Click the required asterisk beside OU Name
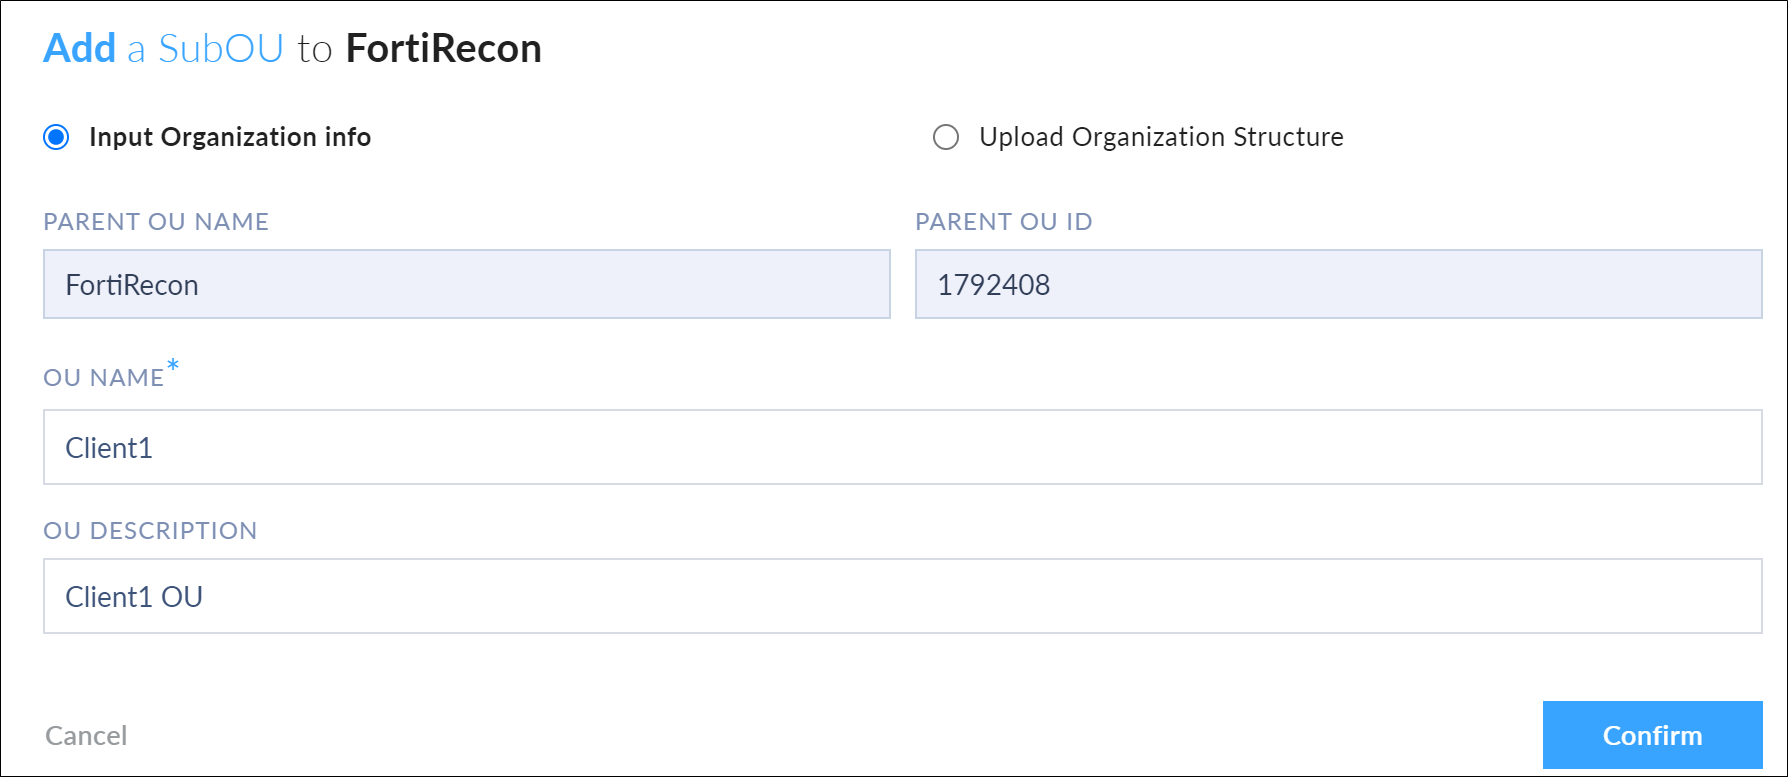Viewport: 1788px width, 777px height. coord(173,366)
